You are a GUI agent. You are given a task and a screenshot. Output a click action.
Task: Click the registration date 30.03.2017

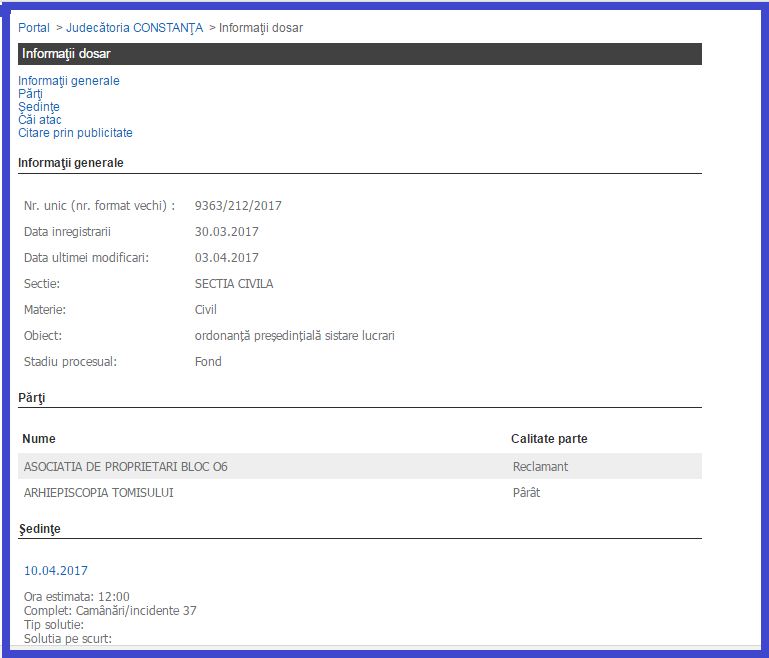(226, 232)
